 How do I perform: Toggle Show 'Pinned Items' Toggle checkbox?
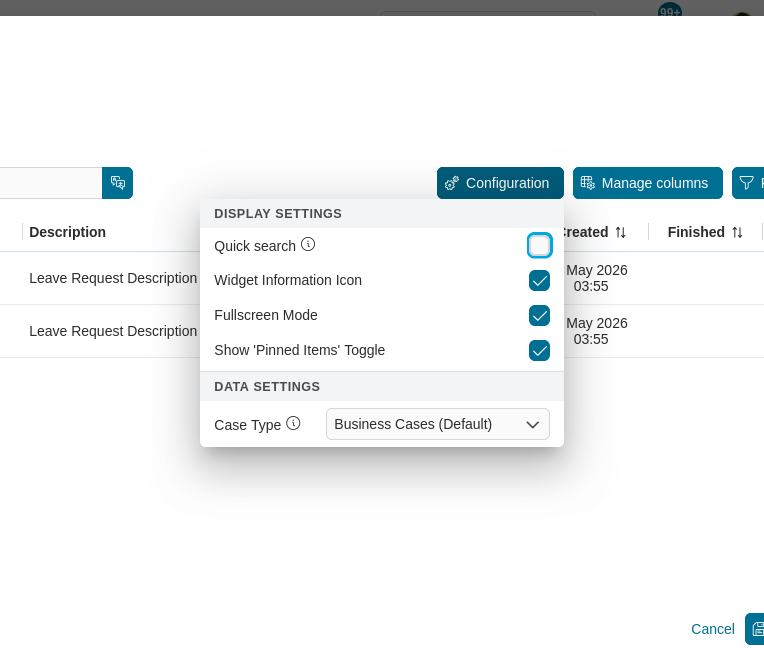539,350
